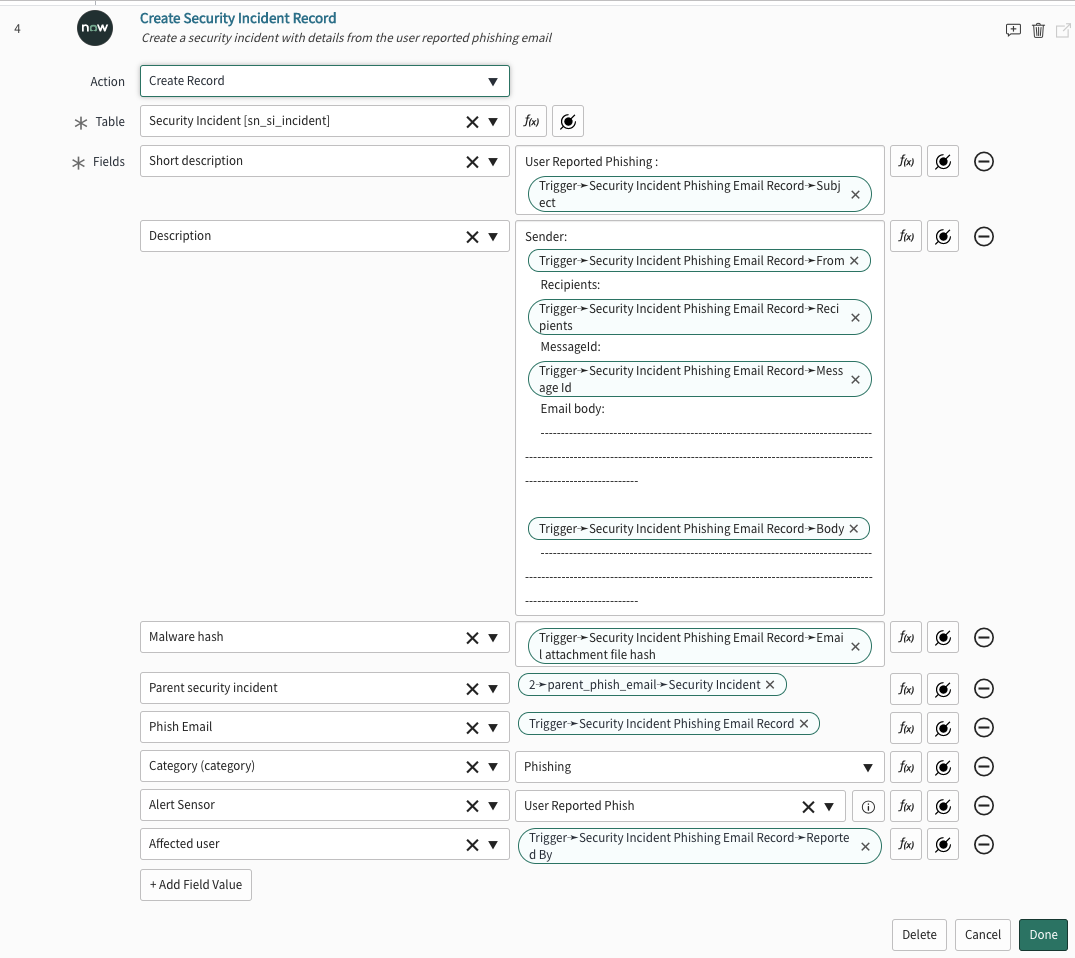The height and width of the screenshot is (958, 1075).
Task: Clear the Malware hash field selection
Action: [472, 638]
